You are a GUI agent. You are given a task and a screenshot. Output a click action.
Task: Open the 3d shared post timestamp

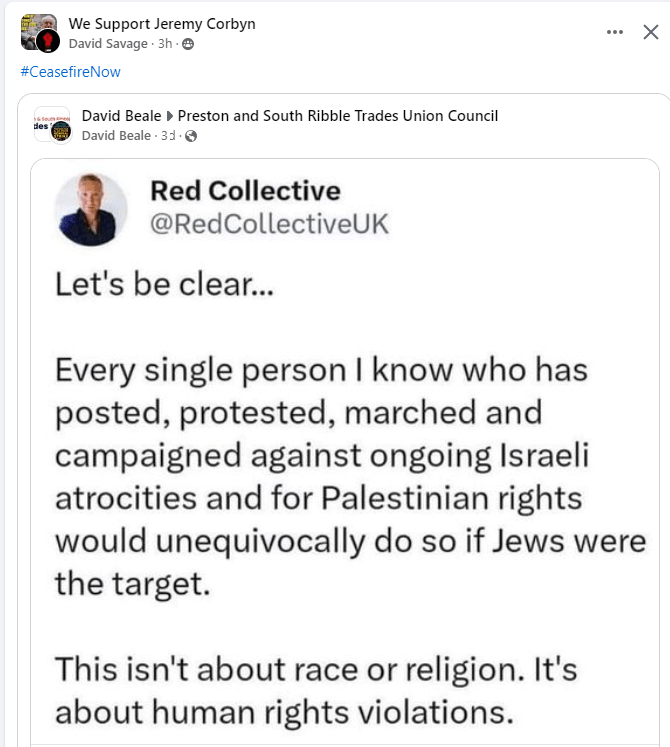[167, 136]
